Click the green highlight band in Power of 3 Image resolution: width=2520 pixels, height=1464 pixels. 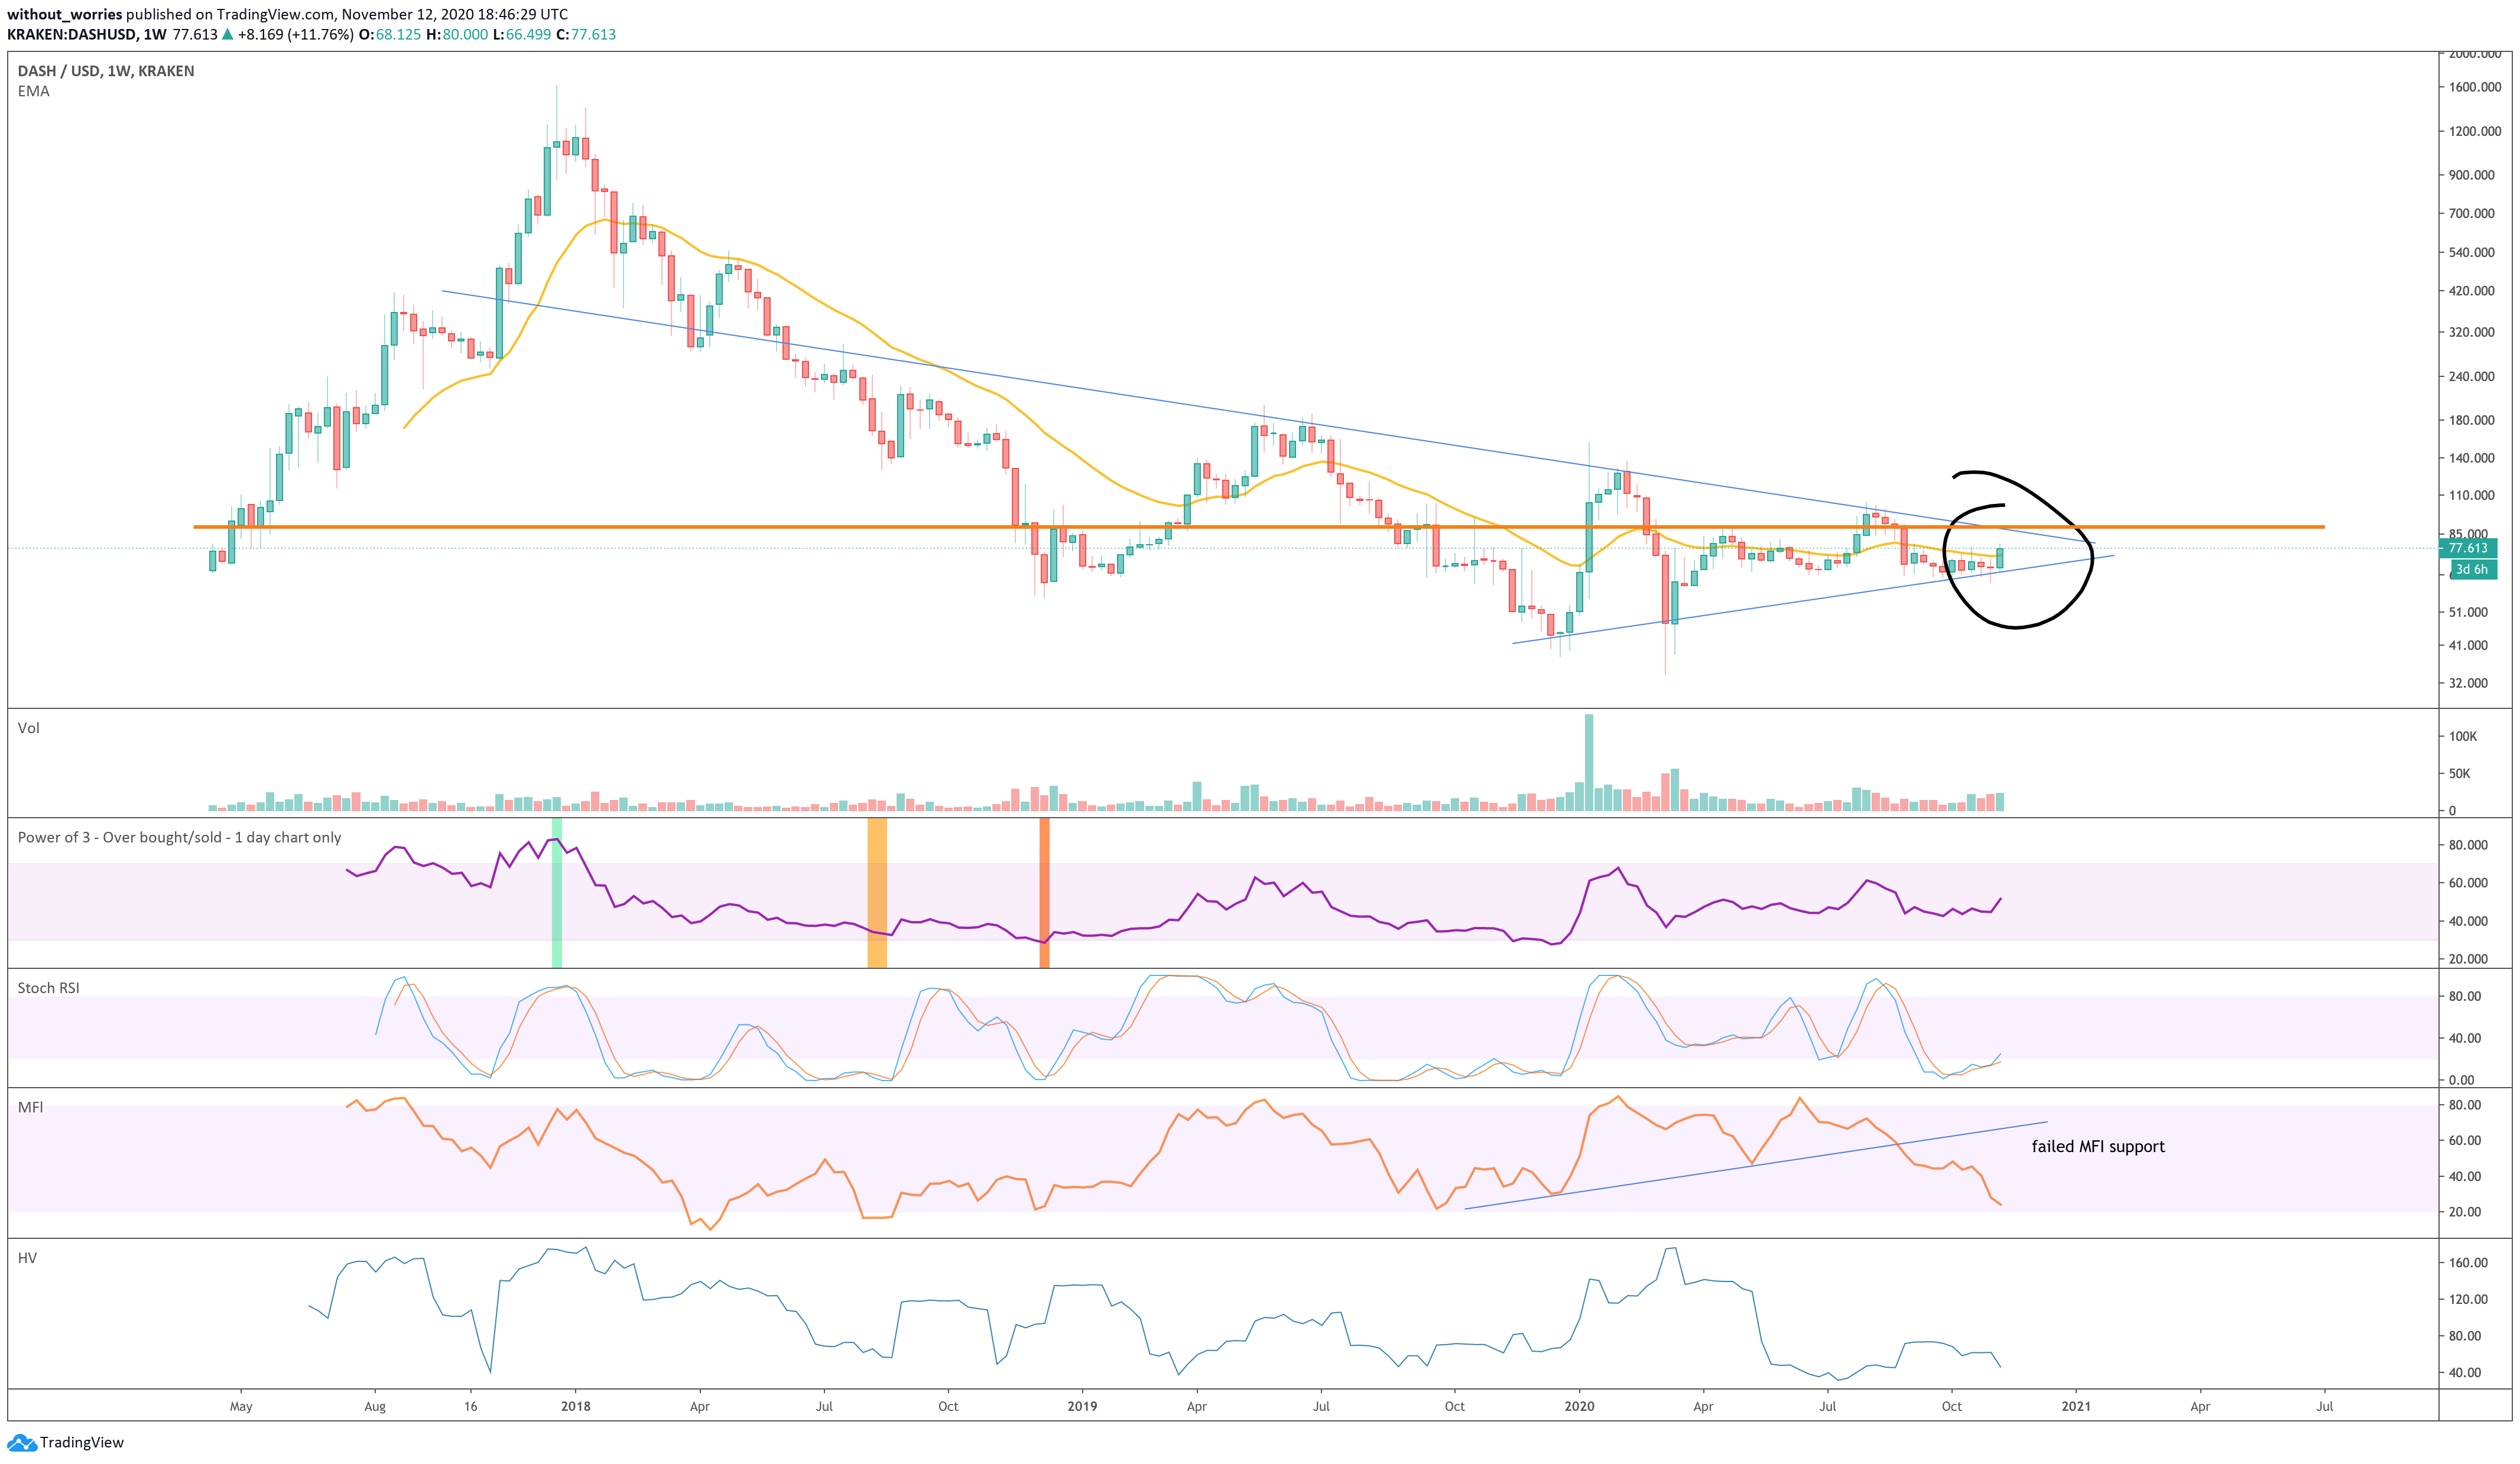557,892
